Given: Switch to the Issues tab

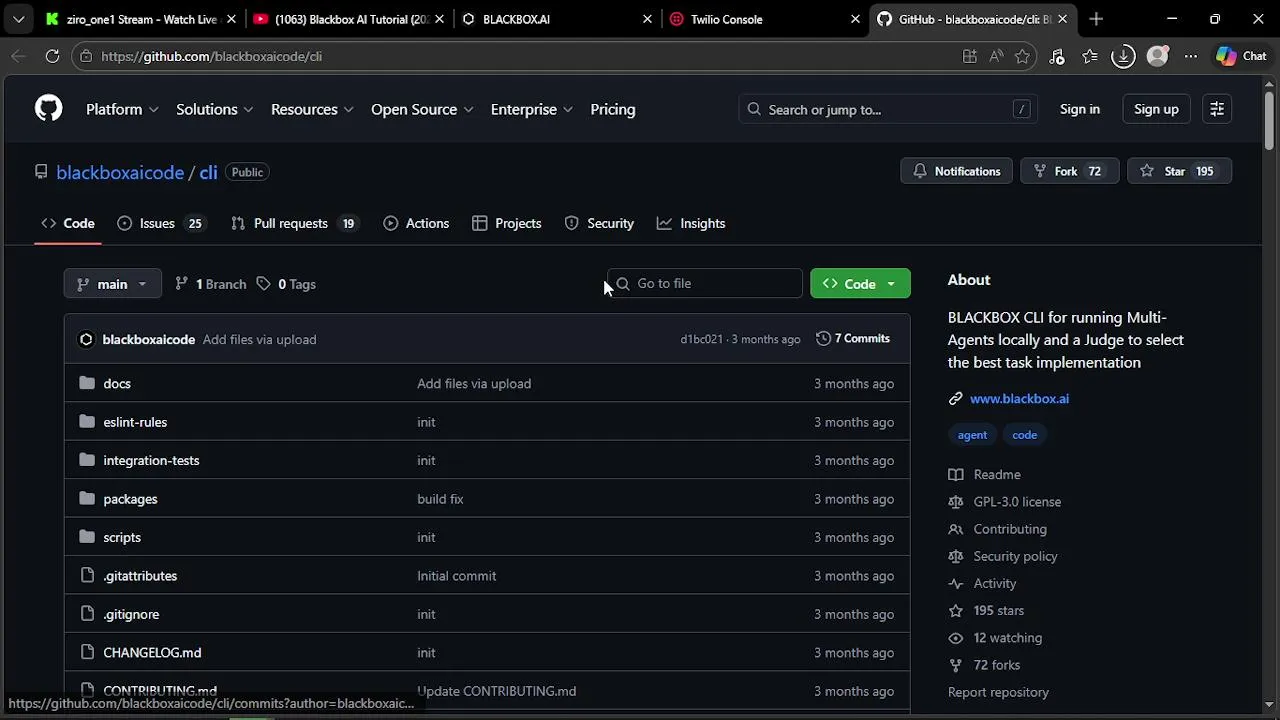Looking at the screenshot, I should pos(160,223).
